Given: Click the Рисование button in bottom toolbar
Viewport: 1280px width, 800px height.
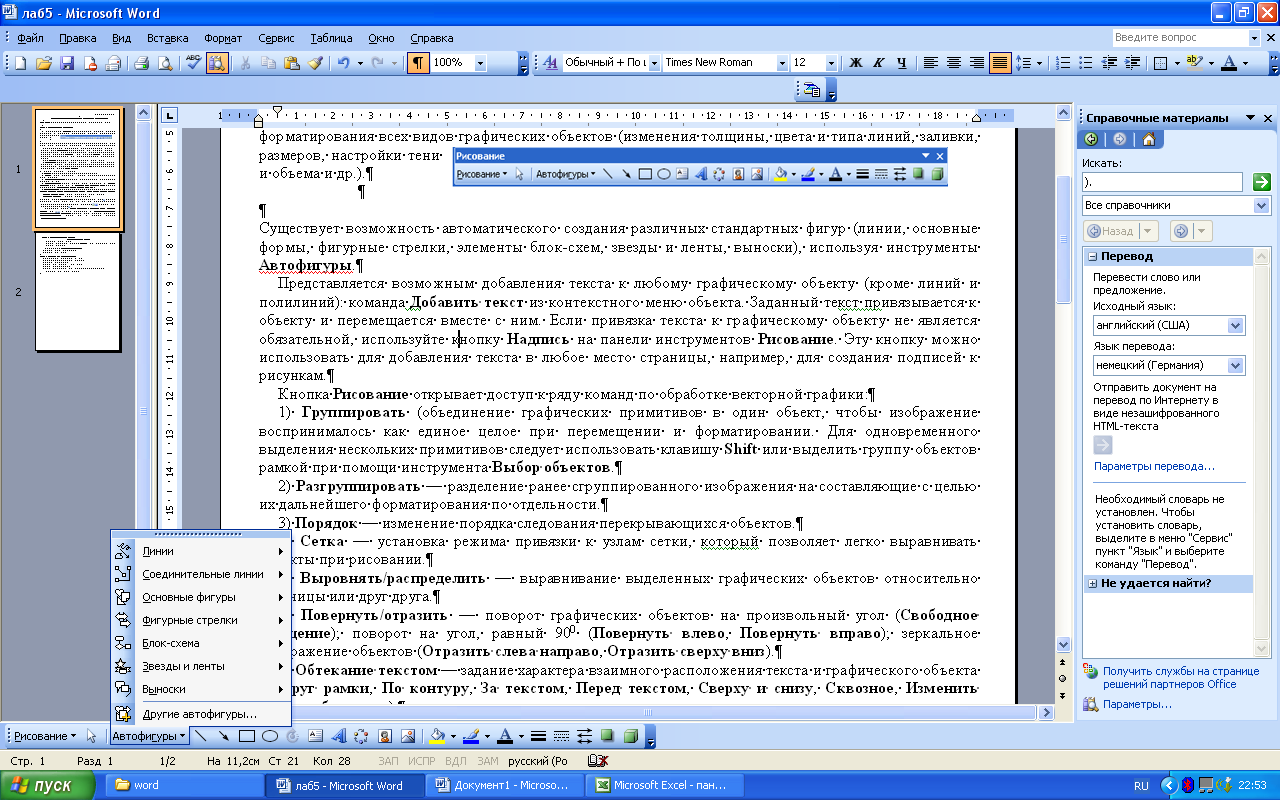Looking at the screenshot, I should point(45,736).
